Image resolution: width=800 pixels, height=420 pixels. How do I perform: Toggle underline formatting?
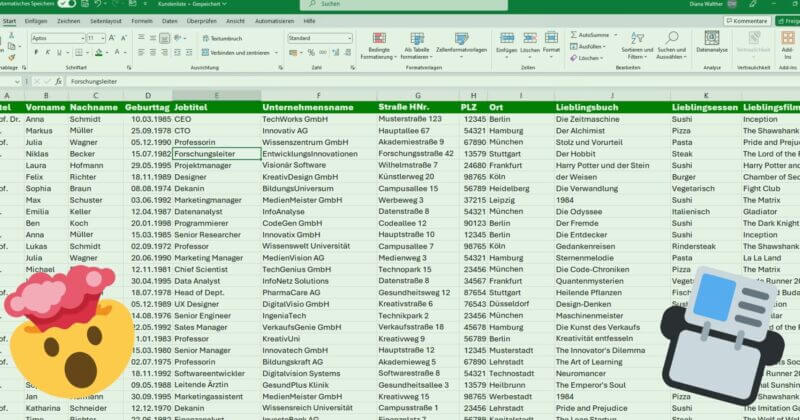coord(59,53)
